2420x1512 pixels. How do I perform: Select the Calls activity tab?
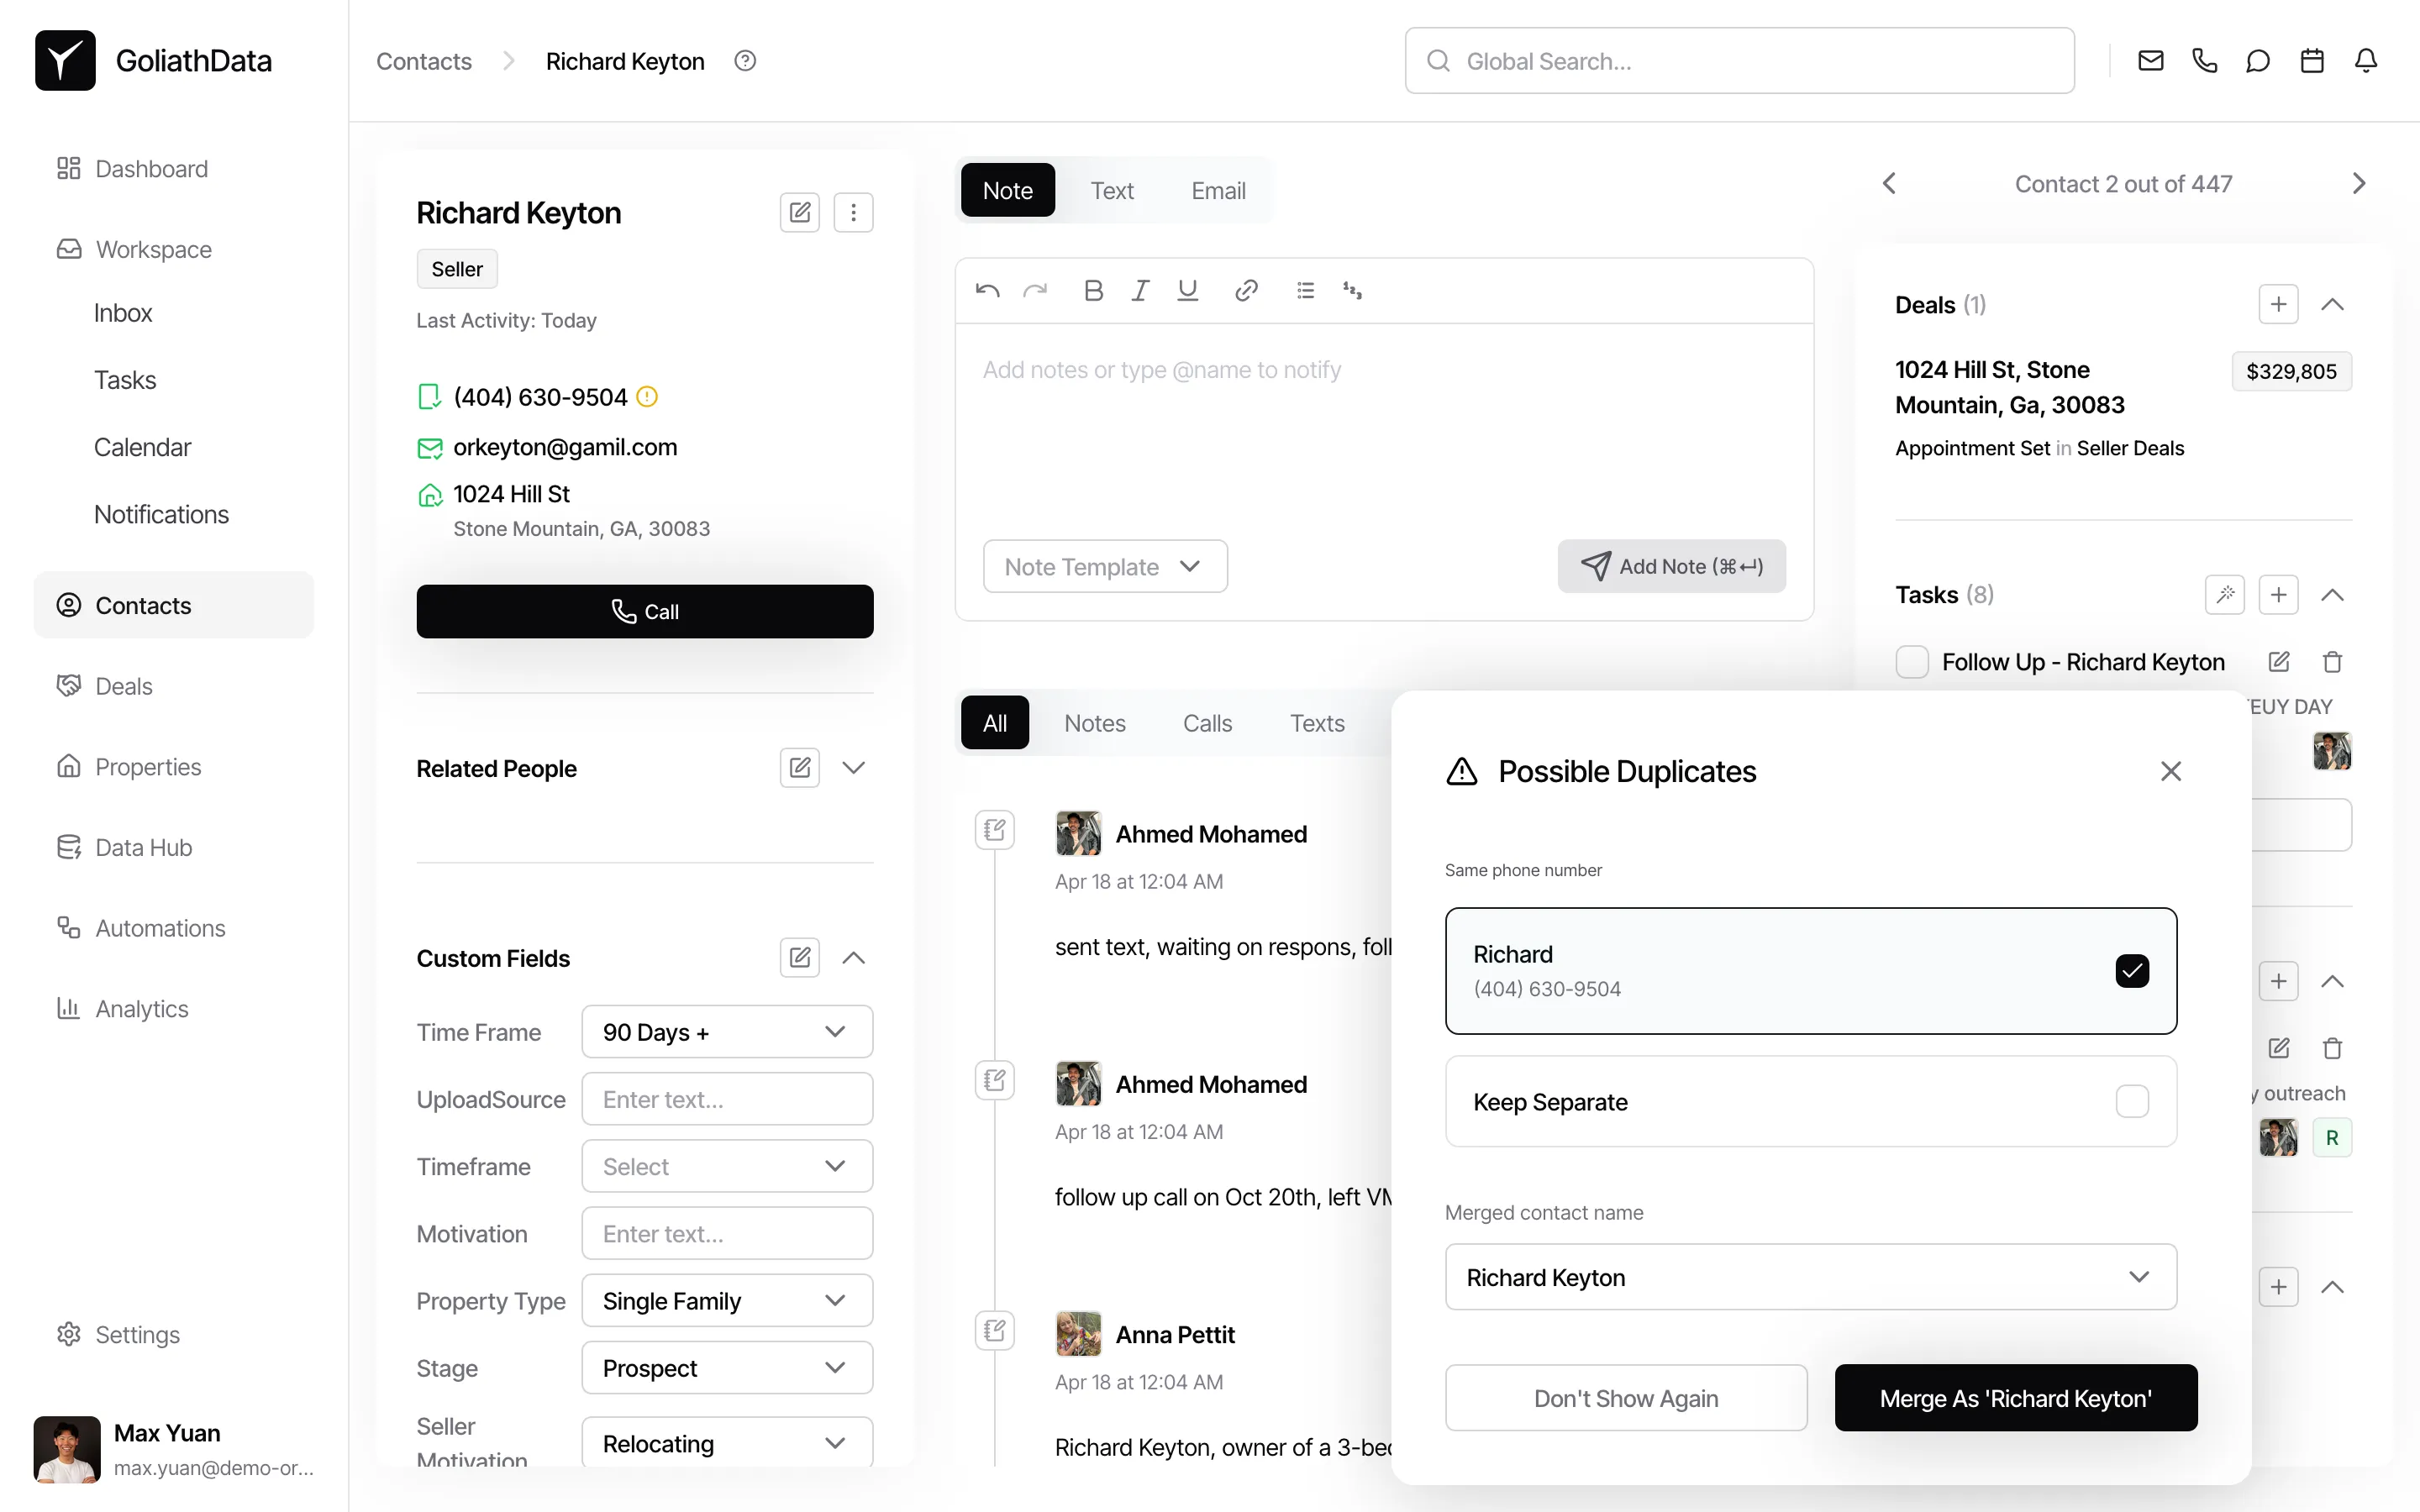pos(1207,723)
